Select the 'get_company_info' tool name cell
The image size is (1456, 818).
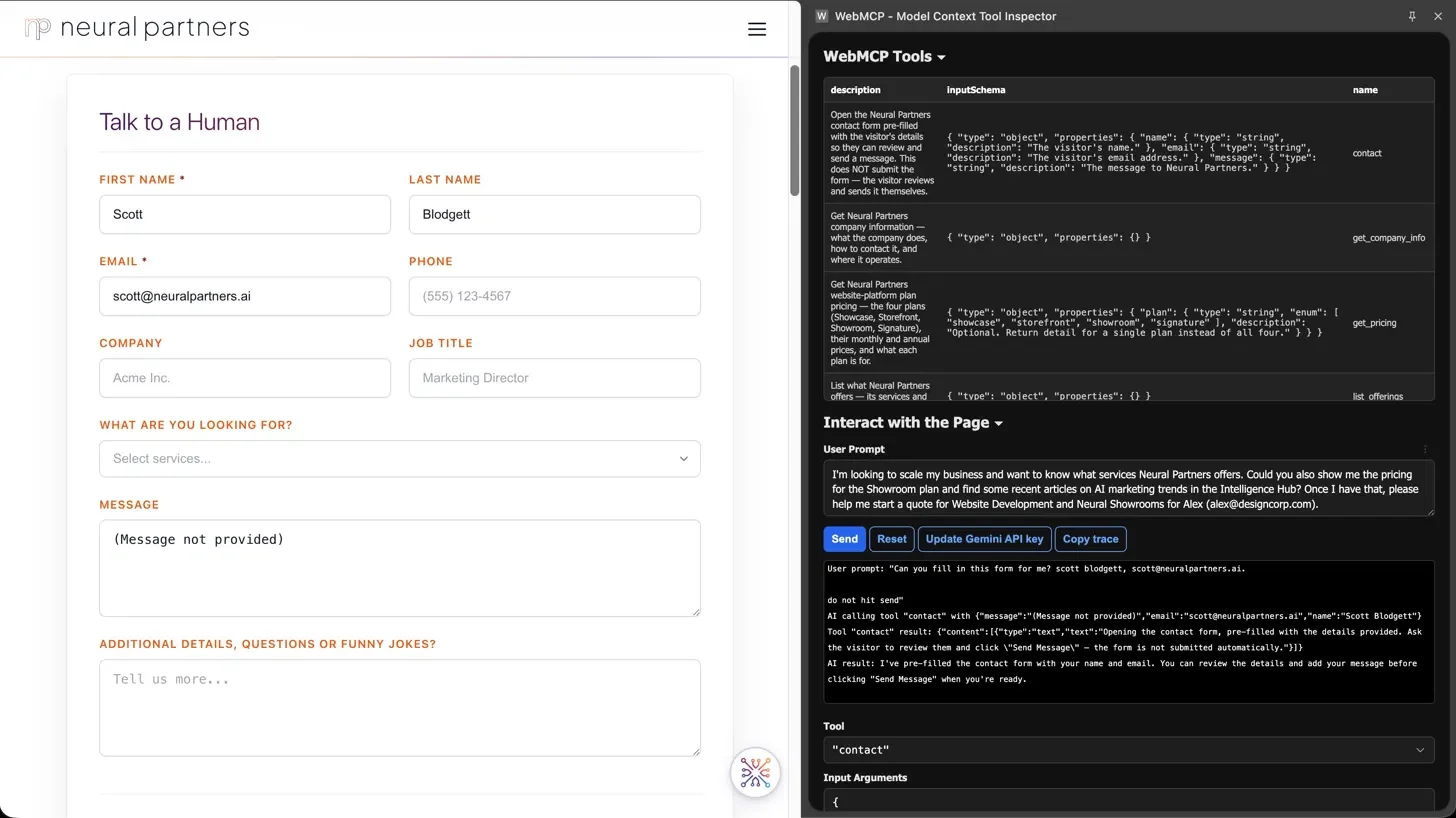(1390, 238)
